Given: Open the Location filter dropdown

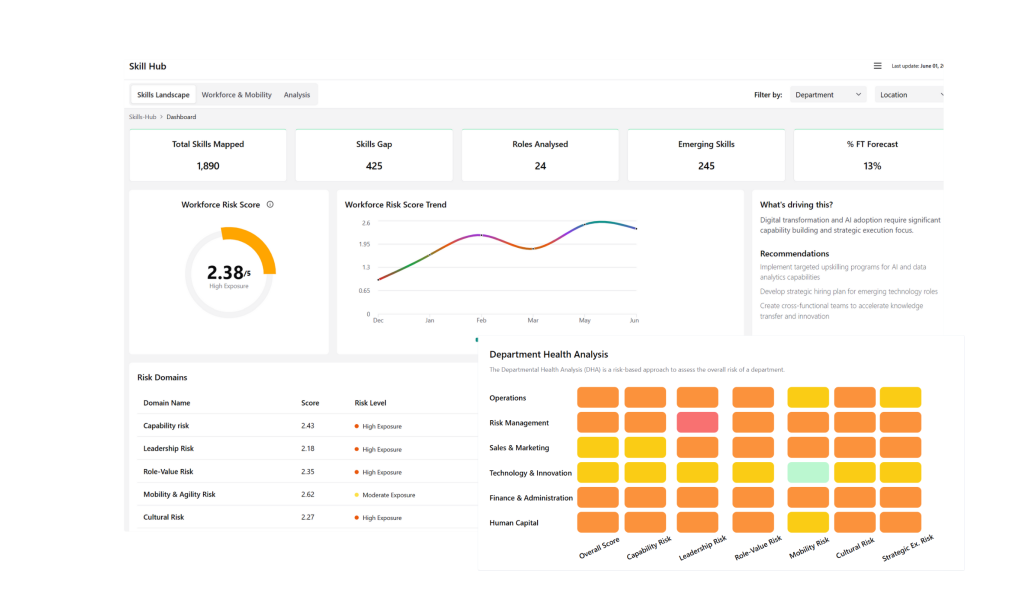Looking at the screenshot, I should (908, 95).
